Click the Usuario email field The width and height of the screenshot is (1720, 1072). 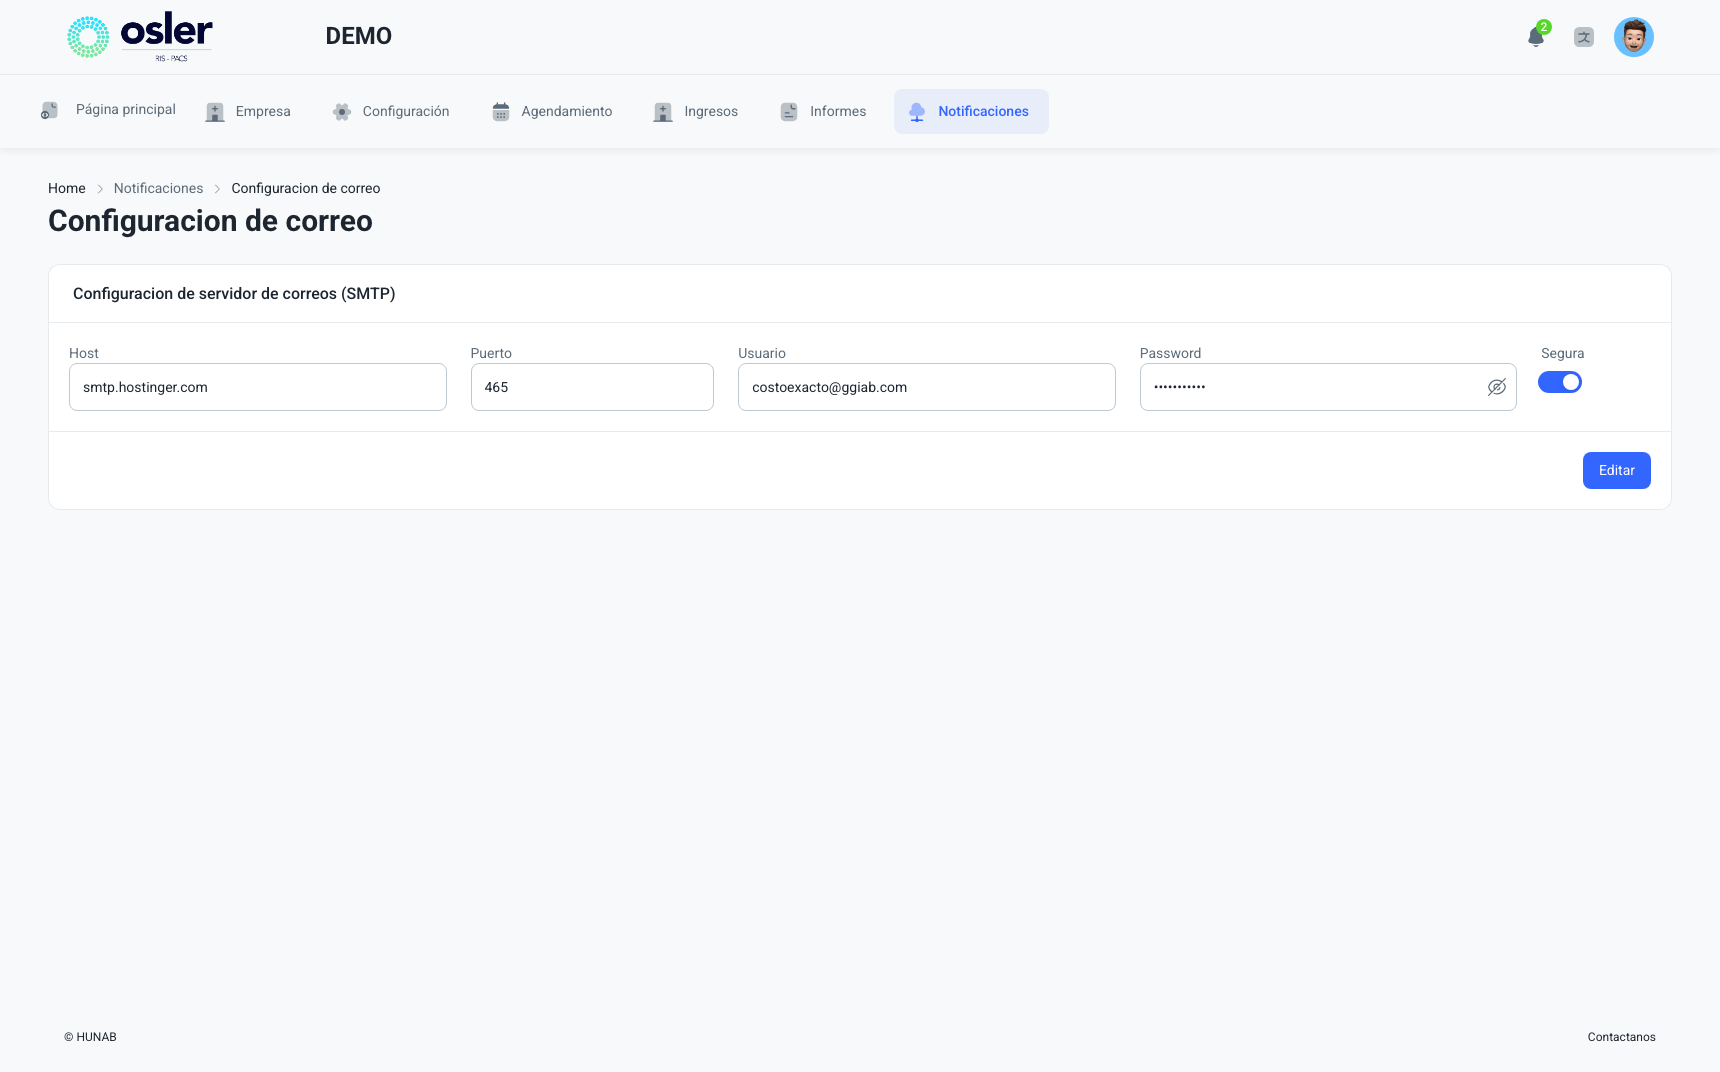pyautogui.click(x=927, y=387)
